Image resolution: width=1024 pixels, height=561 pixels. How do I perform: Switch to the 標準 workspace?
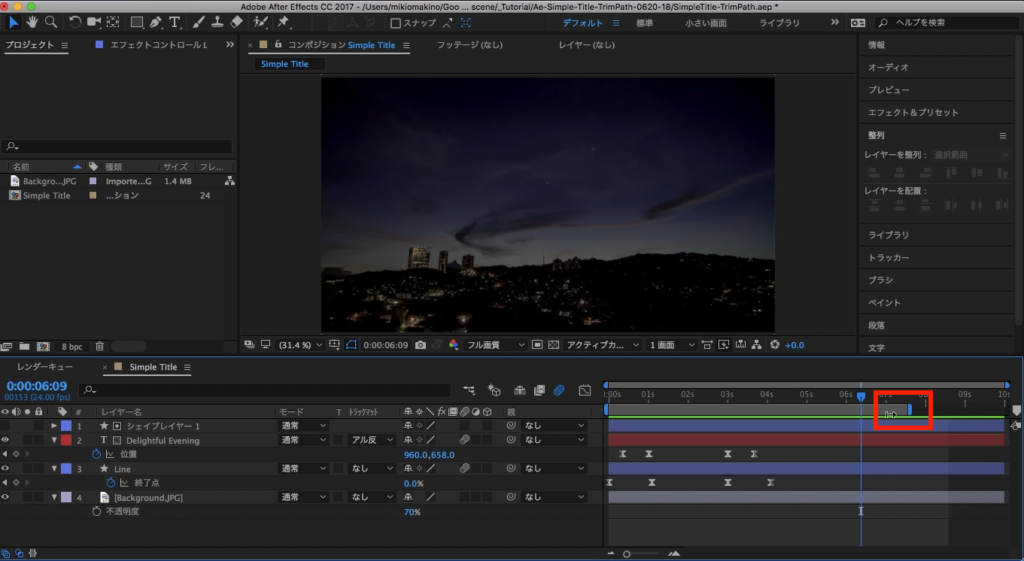tap(647, 23)
